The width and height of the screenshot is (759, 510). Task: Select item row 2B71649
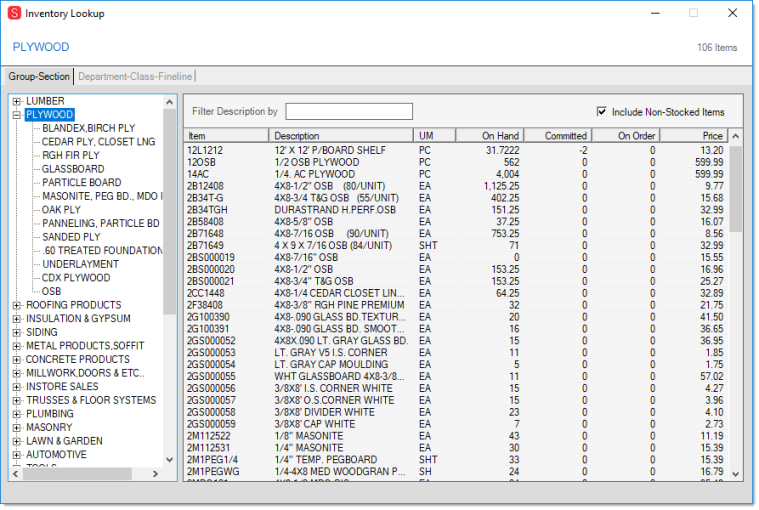pyautogui.click(x=456, y=245)
